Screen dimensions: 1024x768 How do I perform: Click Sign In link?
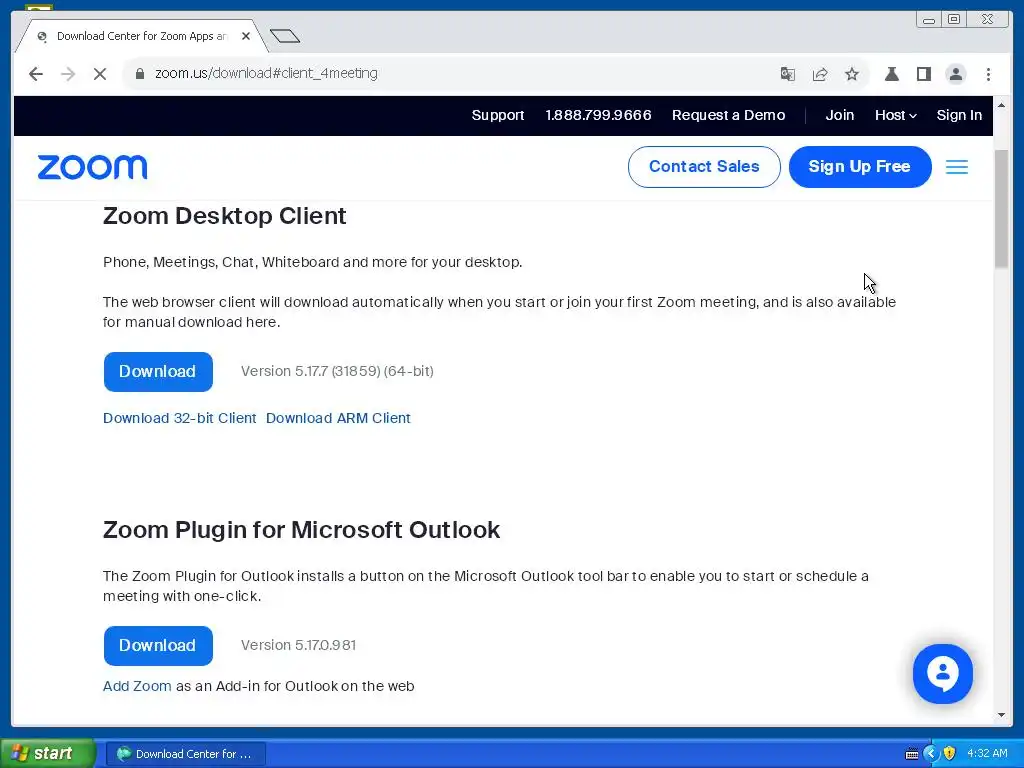coord(959,115)
